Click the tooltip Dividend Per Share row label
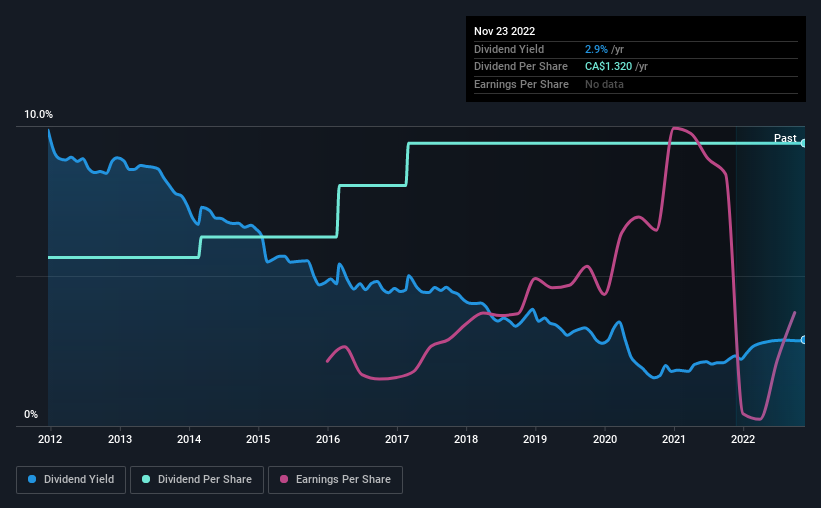 (520, 67)
